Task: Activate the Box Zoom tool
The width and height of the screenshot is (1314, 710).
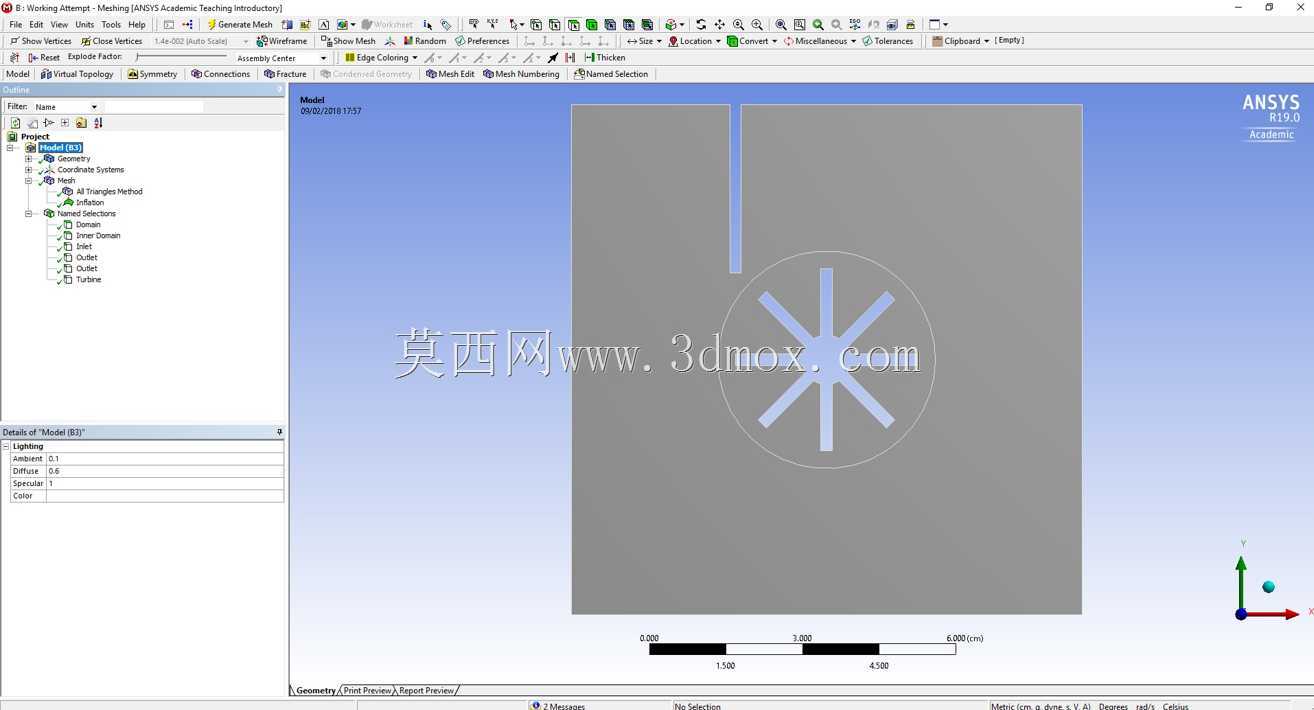Action: (x=756, y=24)
